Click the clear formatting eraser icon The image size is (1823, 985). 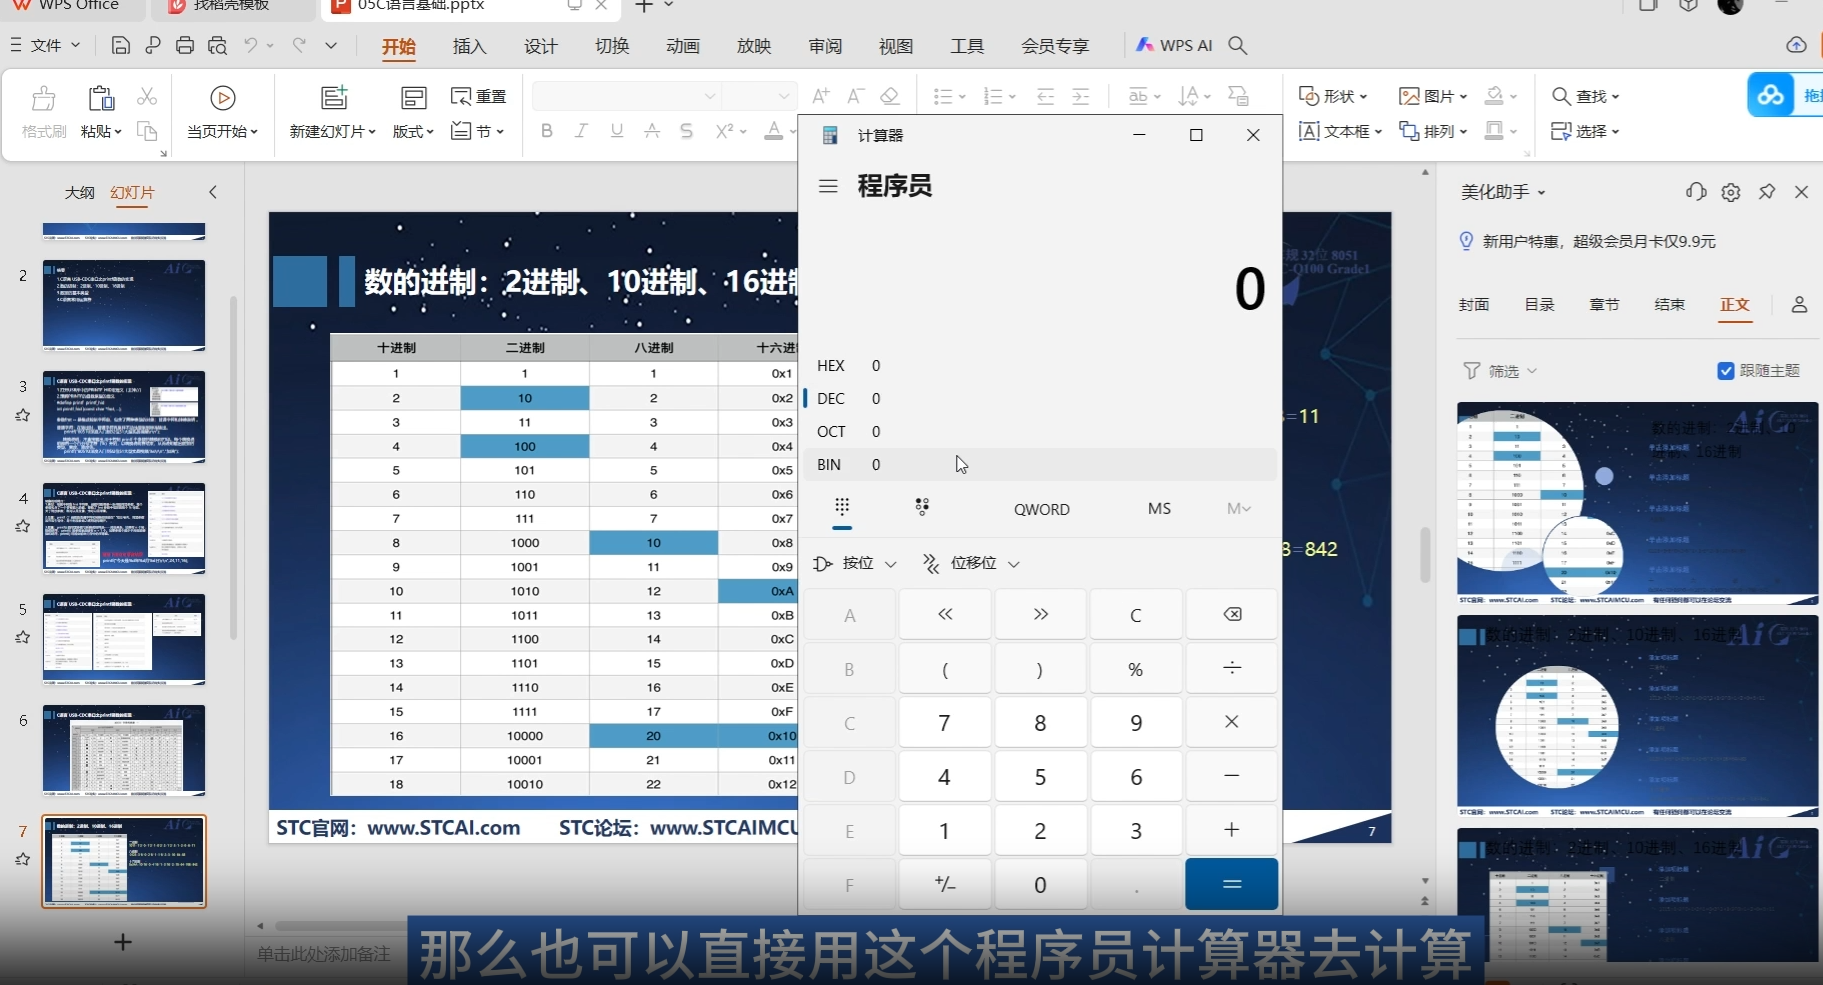(x=889, y=96)
